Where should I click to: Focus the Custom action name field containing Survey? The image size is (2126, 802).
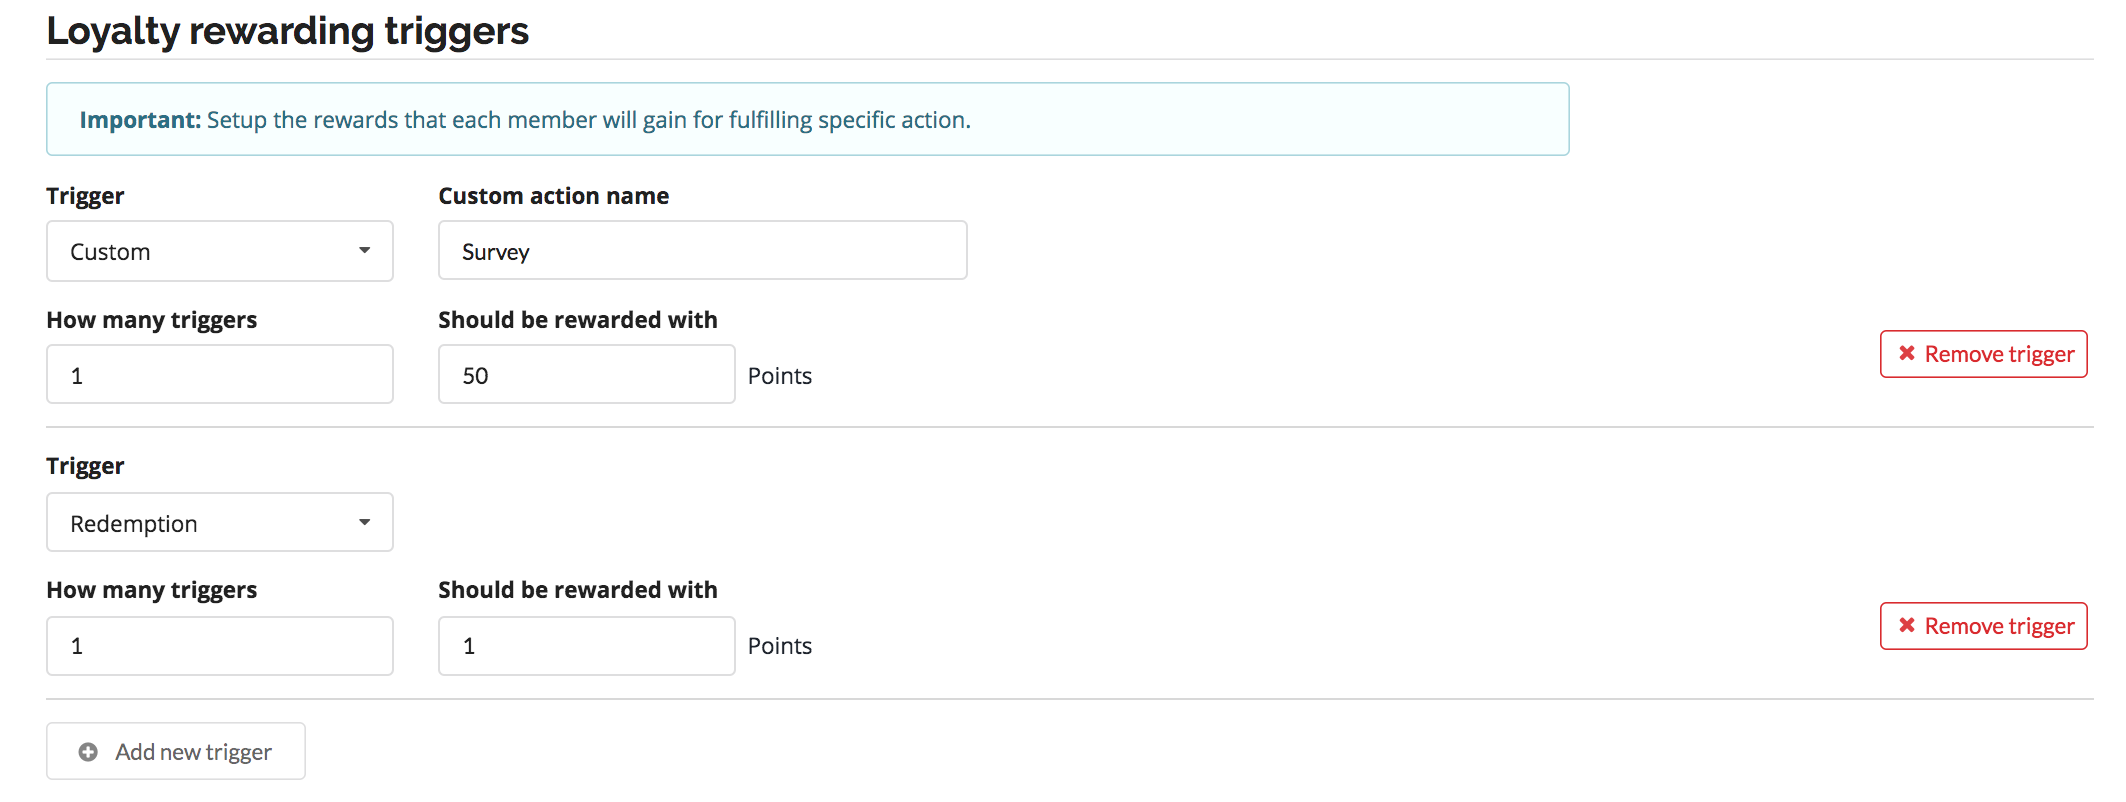702,251
